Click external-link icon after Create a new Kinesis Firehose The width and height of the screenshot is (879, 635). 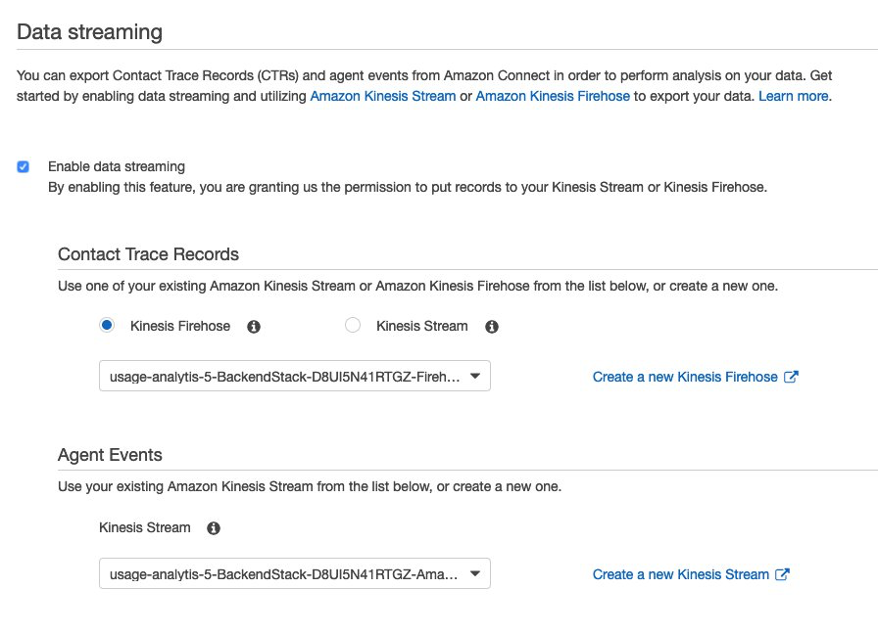coord(791,377)
